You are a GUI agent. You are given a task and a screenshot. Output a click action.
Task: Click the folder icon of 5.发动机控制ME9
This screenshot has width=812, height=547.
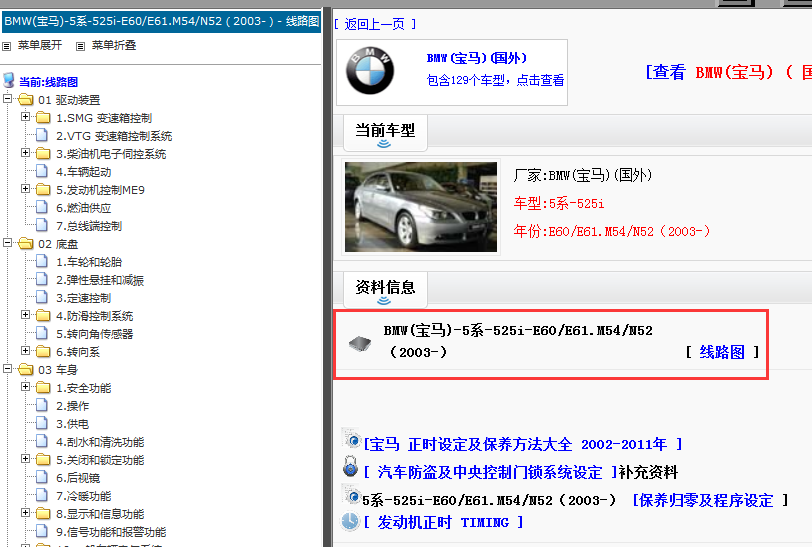[43, 189]
